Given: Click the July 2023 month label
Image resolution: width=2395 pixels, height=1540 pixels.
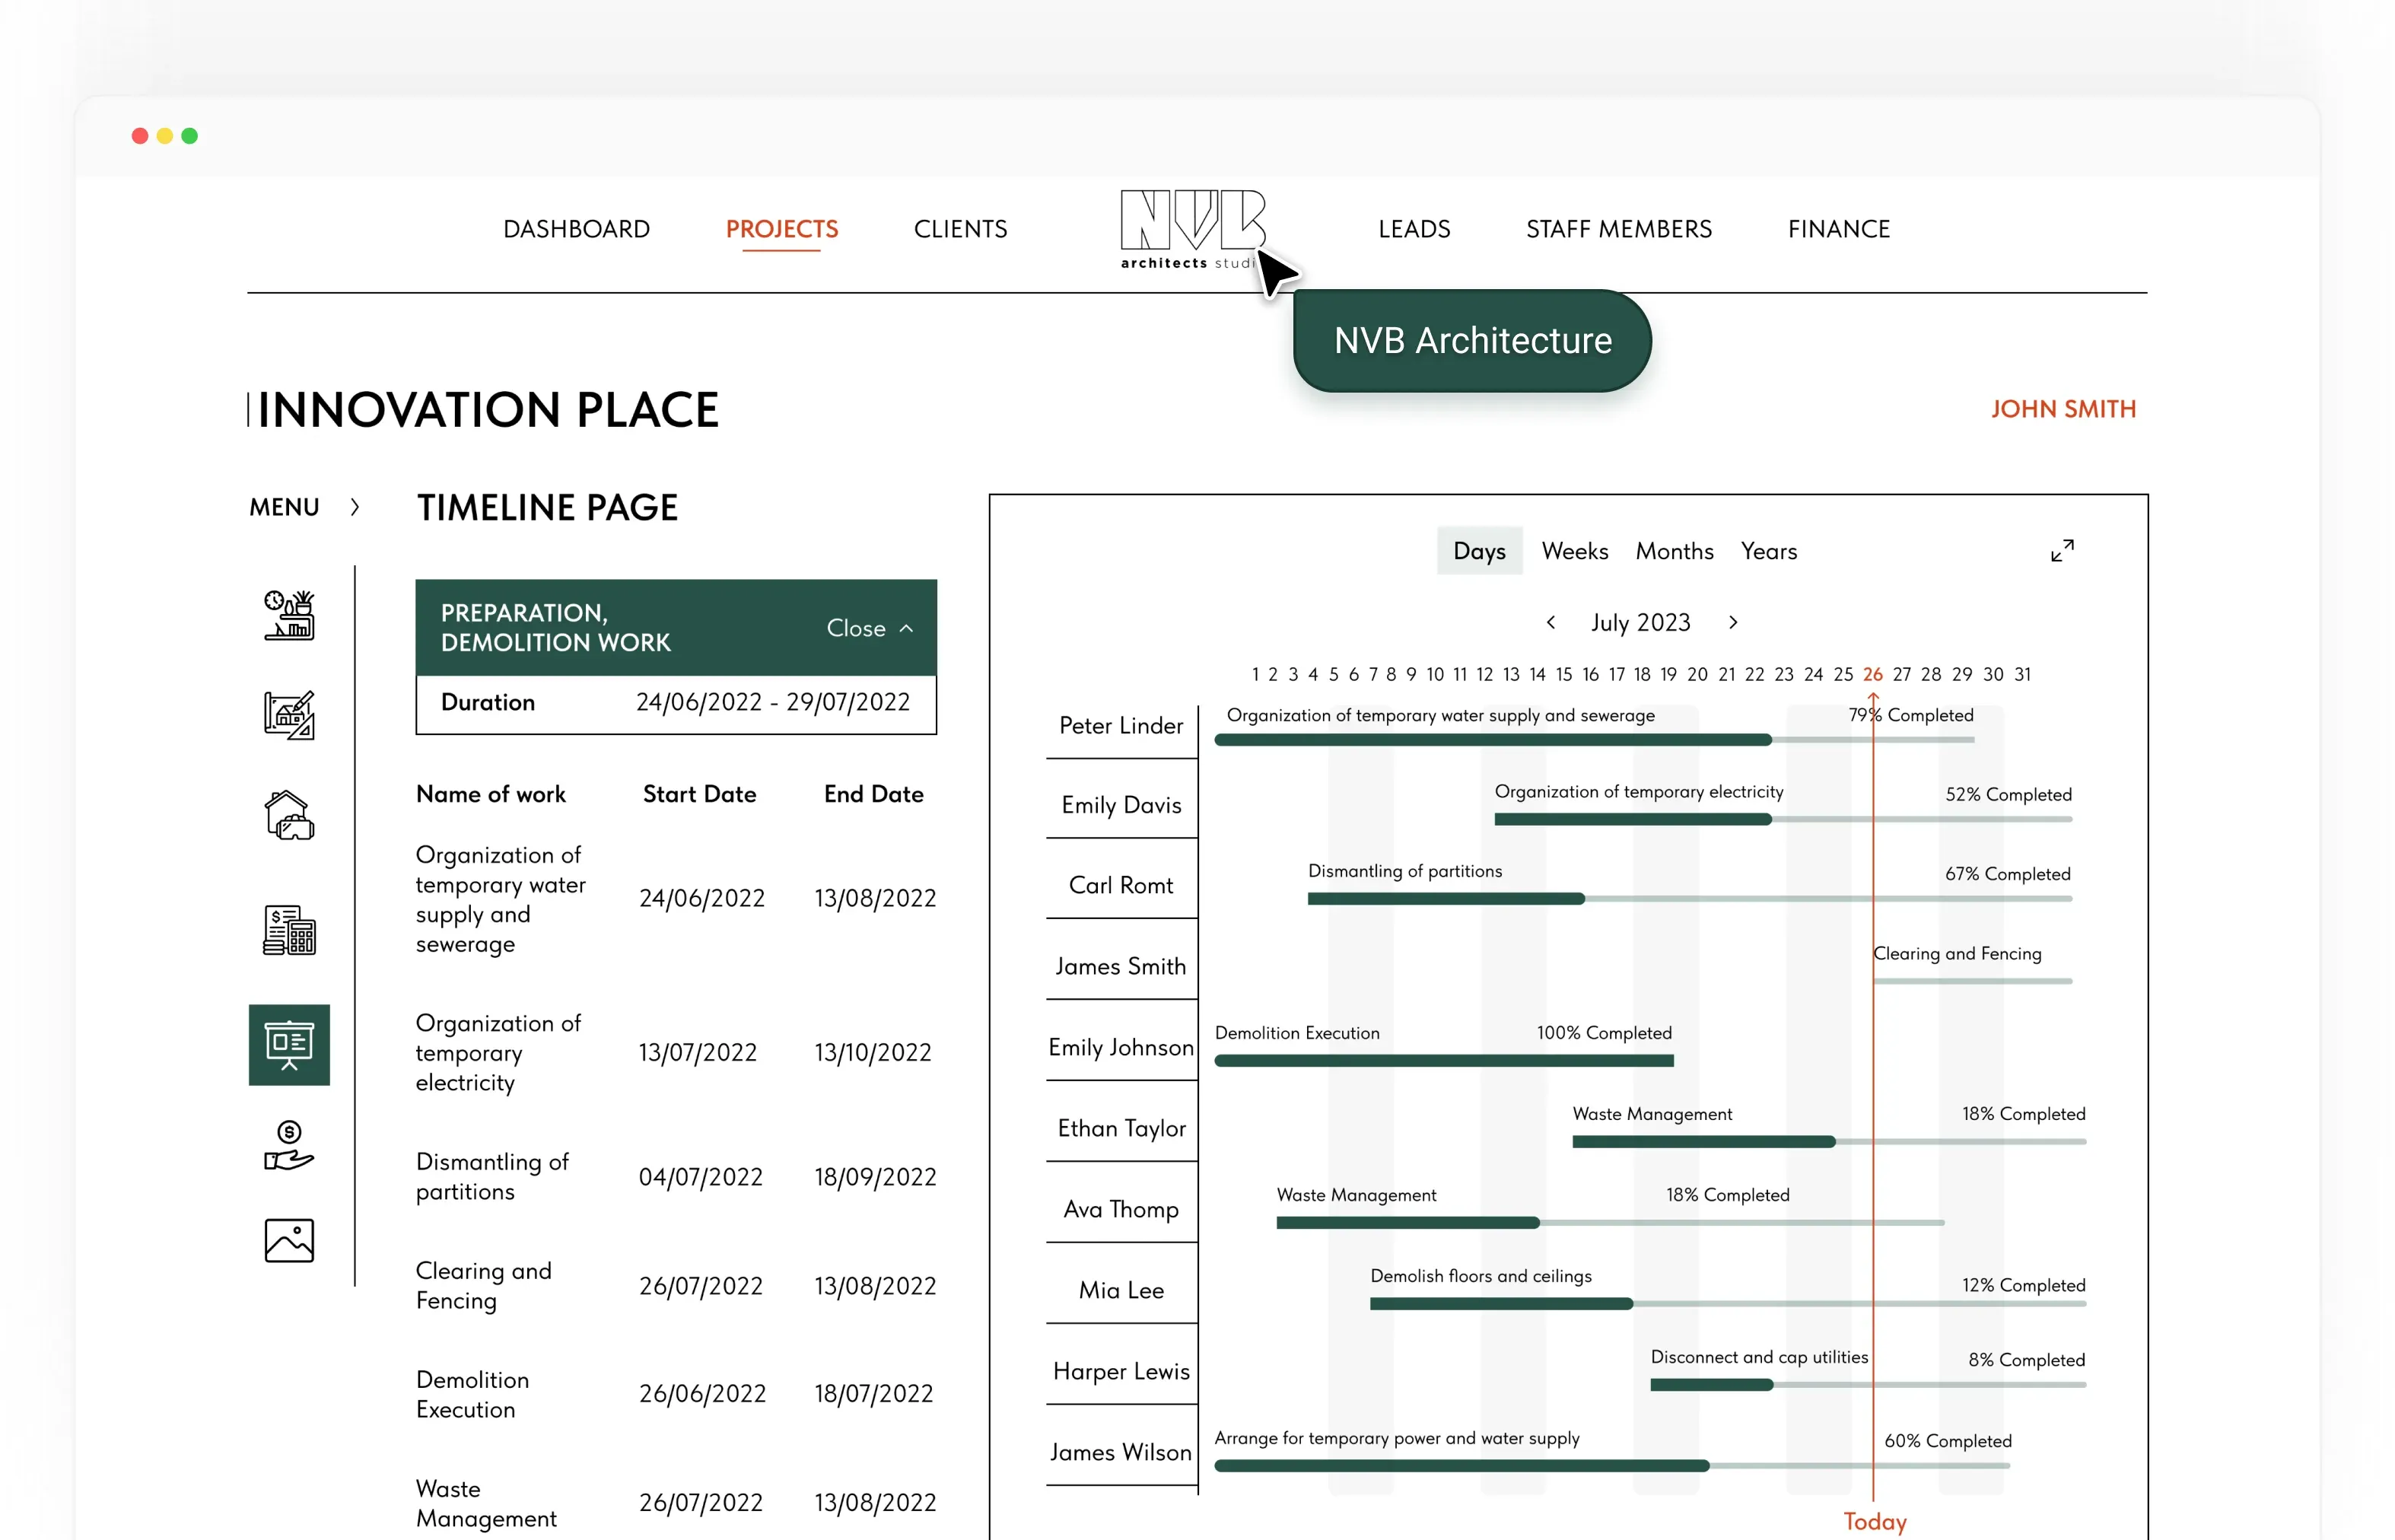Looking at the screenshot, I should pos(1641,622).
